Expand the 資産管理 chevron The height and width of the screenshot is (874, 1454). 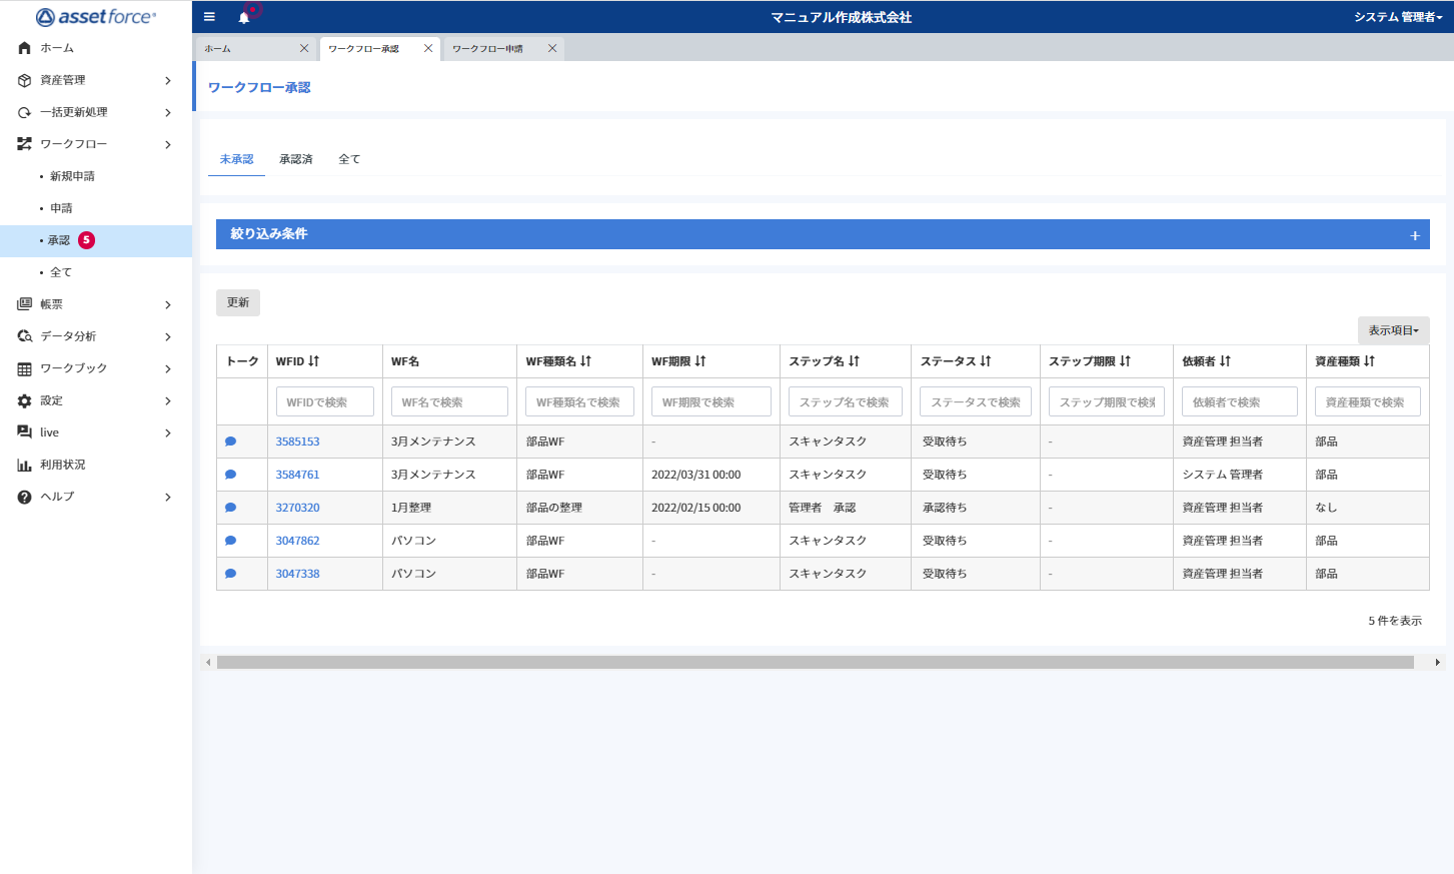168,80
